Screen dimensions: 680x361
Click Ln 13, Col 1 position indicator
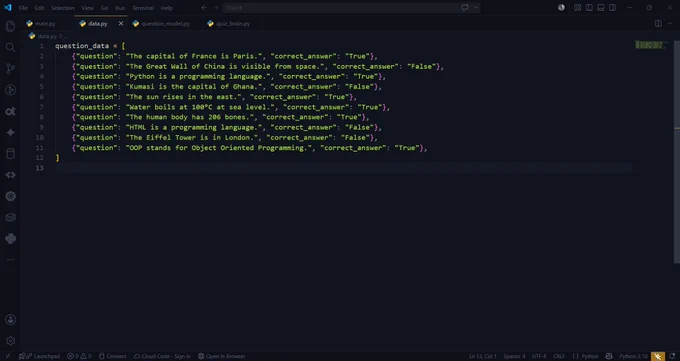[x=482, y=356]
